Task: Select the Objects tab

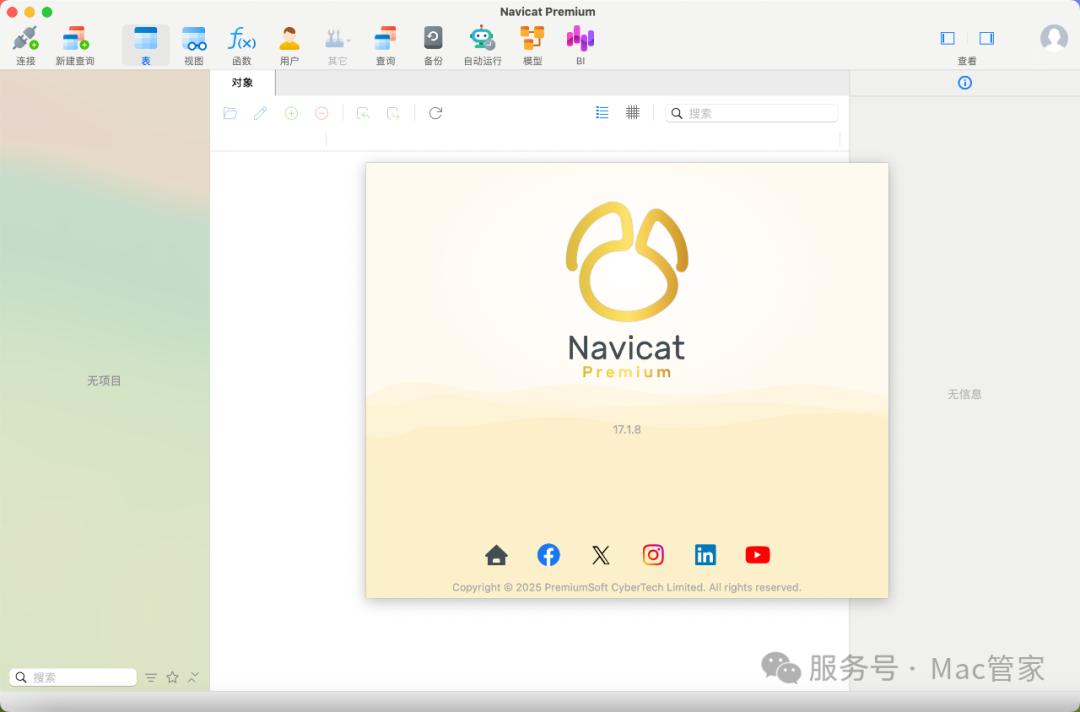Action: pos(242,83)
